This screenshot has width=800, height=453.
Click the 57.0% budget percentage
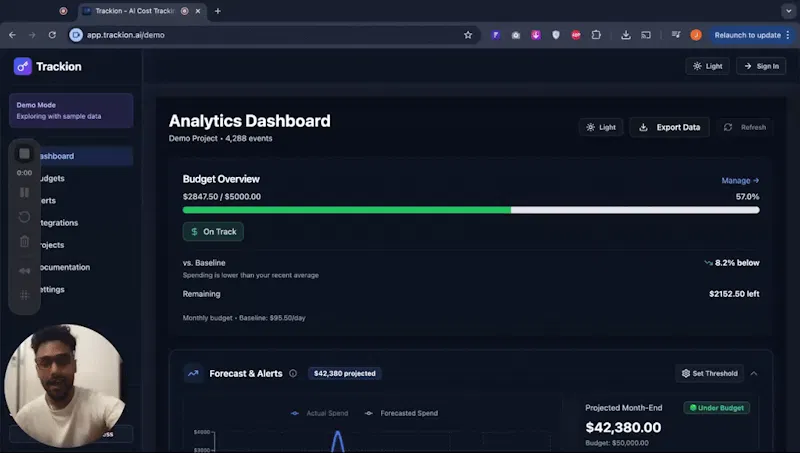pyautogui.click(x=747, y=196)
